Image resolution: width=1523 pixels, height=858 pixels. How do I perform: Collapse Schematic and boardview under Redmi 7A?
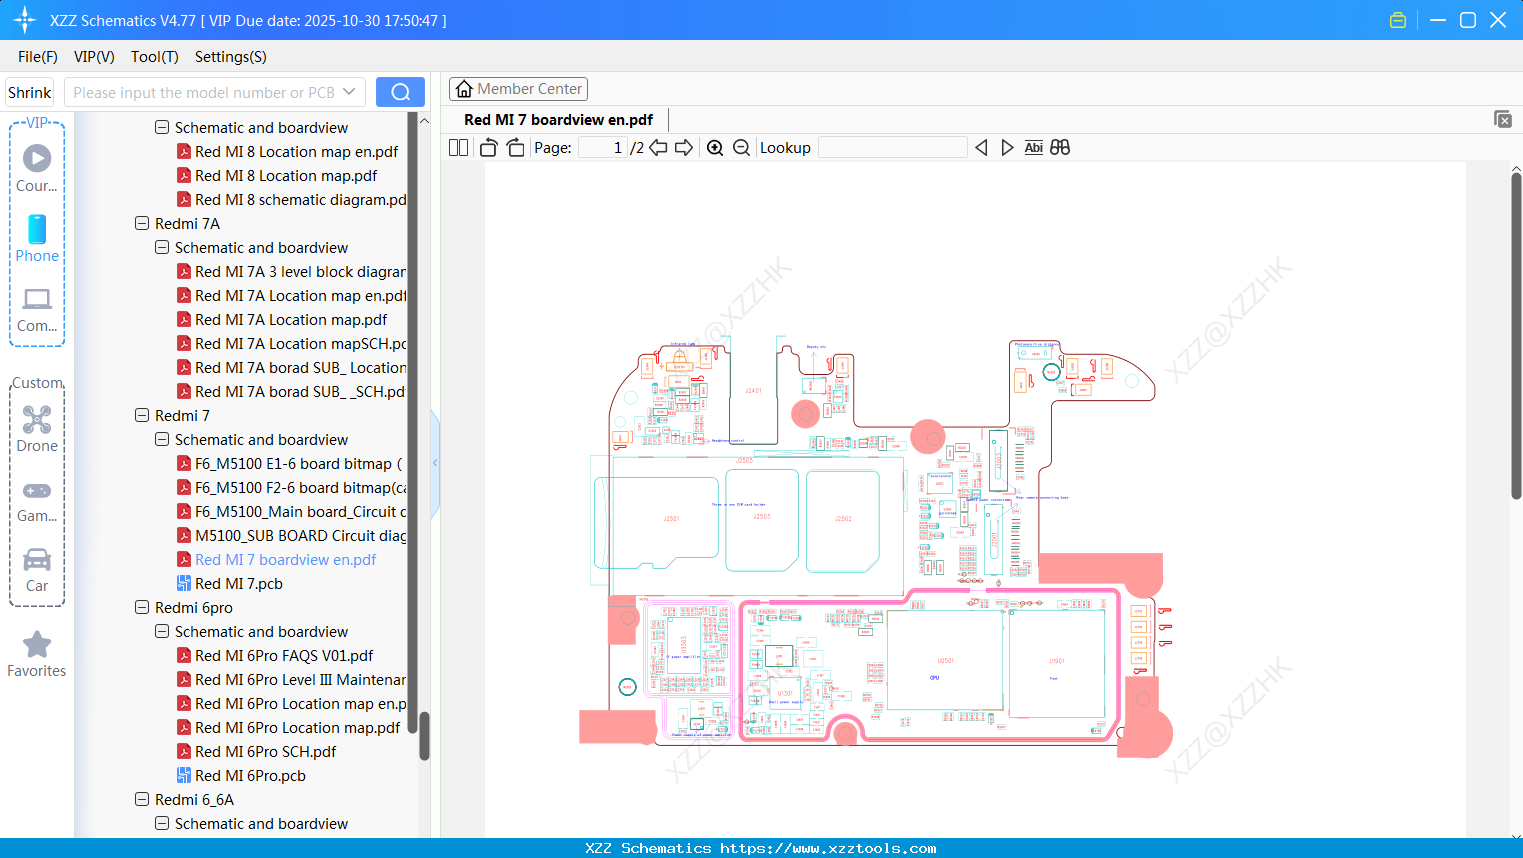pos(162,248)
